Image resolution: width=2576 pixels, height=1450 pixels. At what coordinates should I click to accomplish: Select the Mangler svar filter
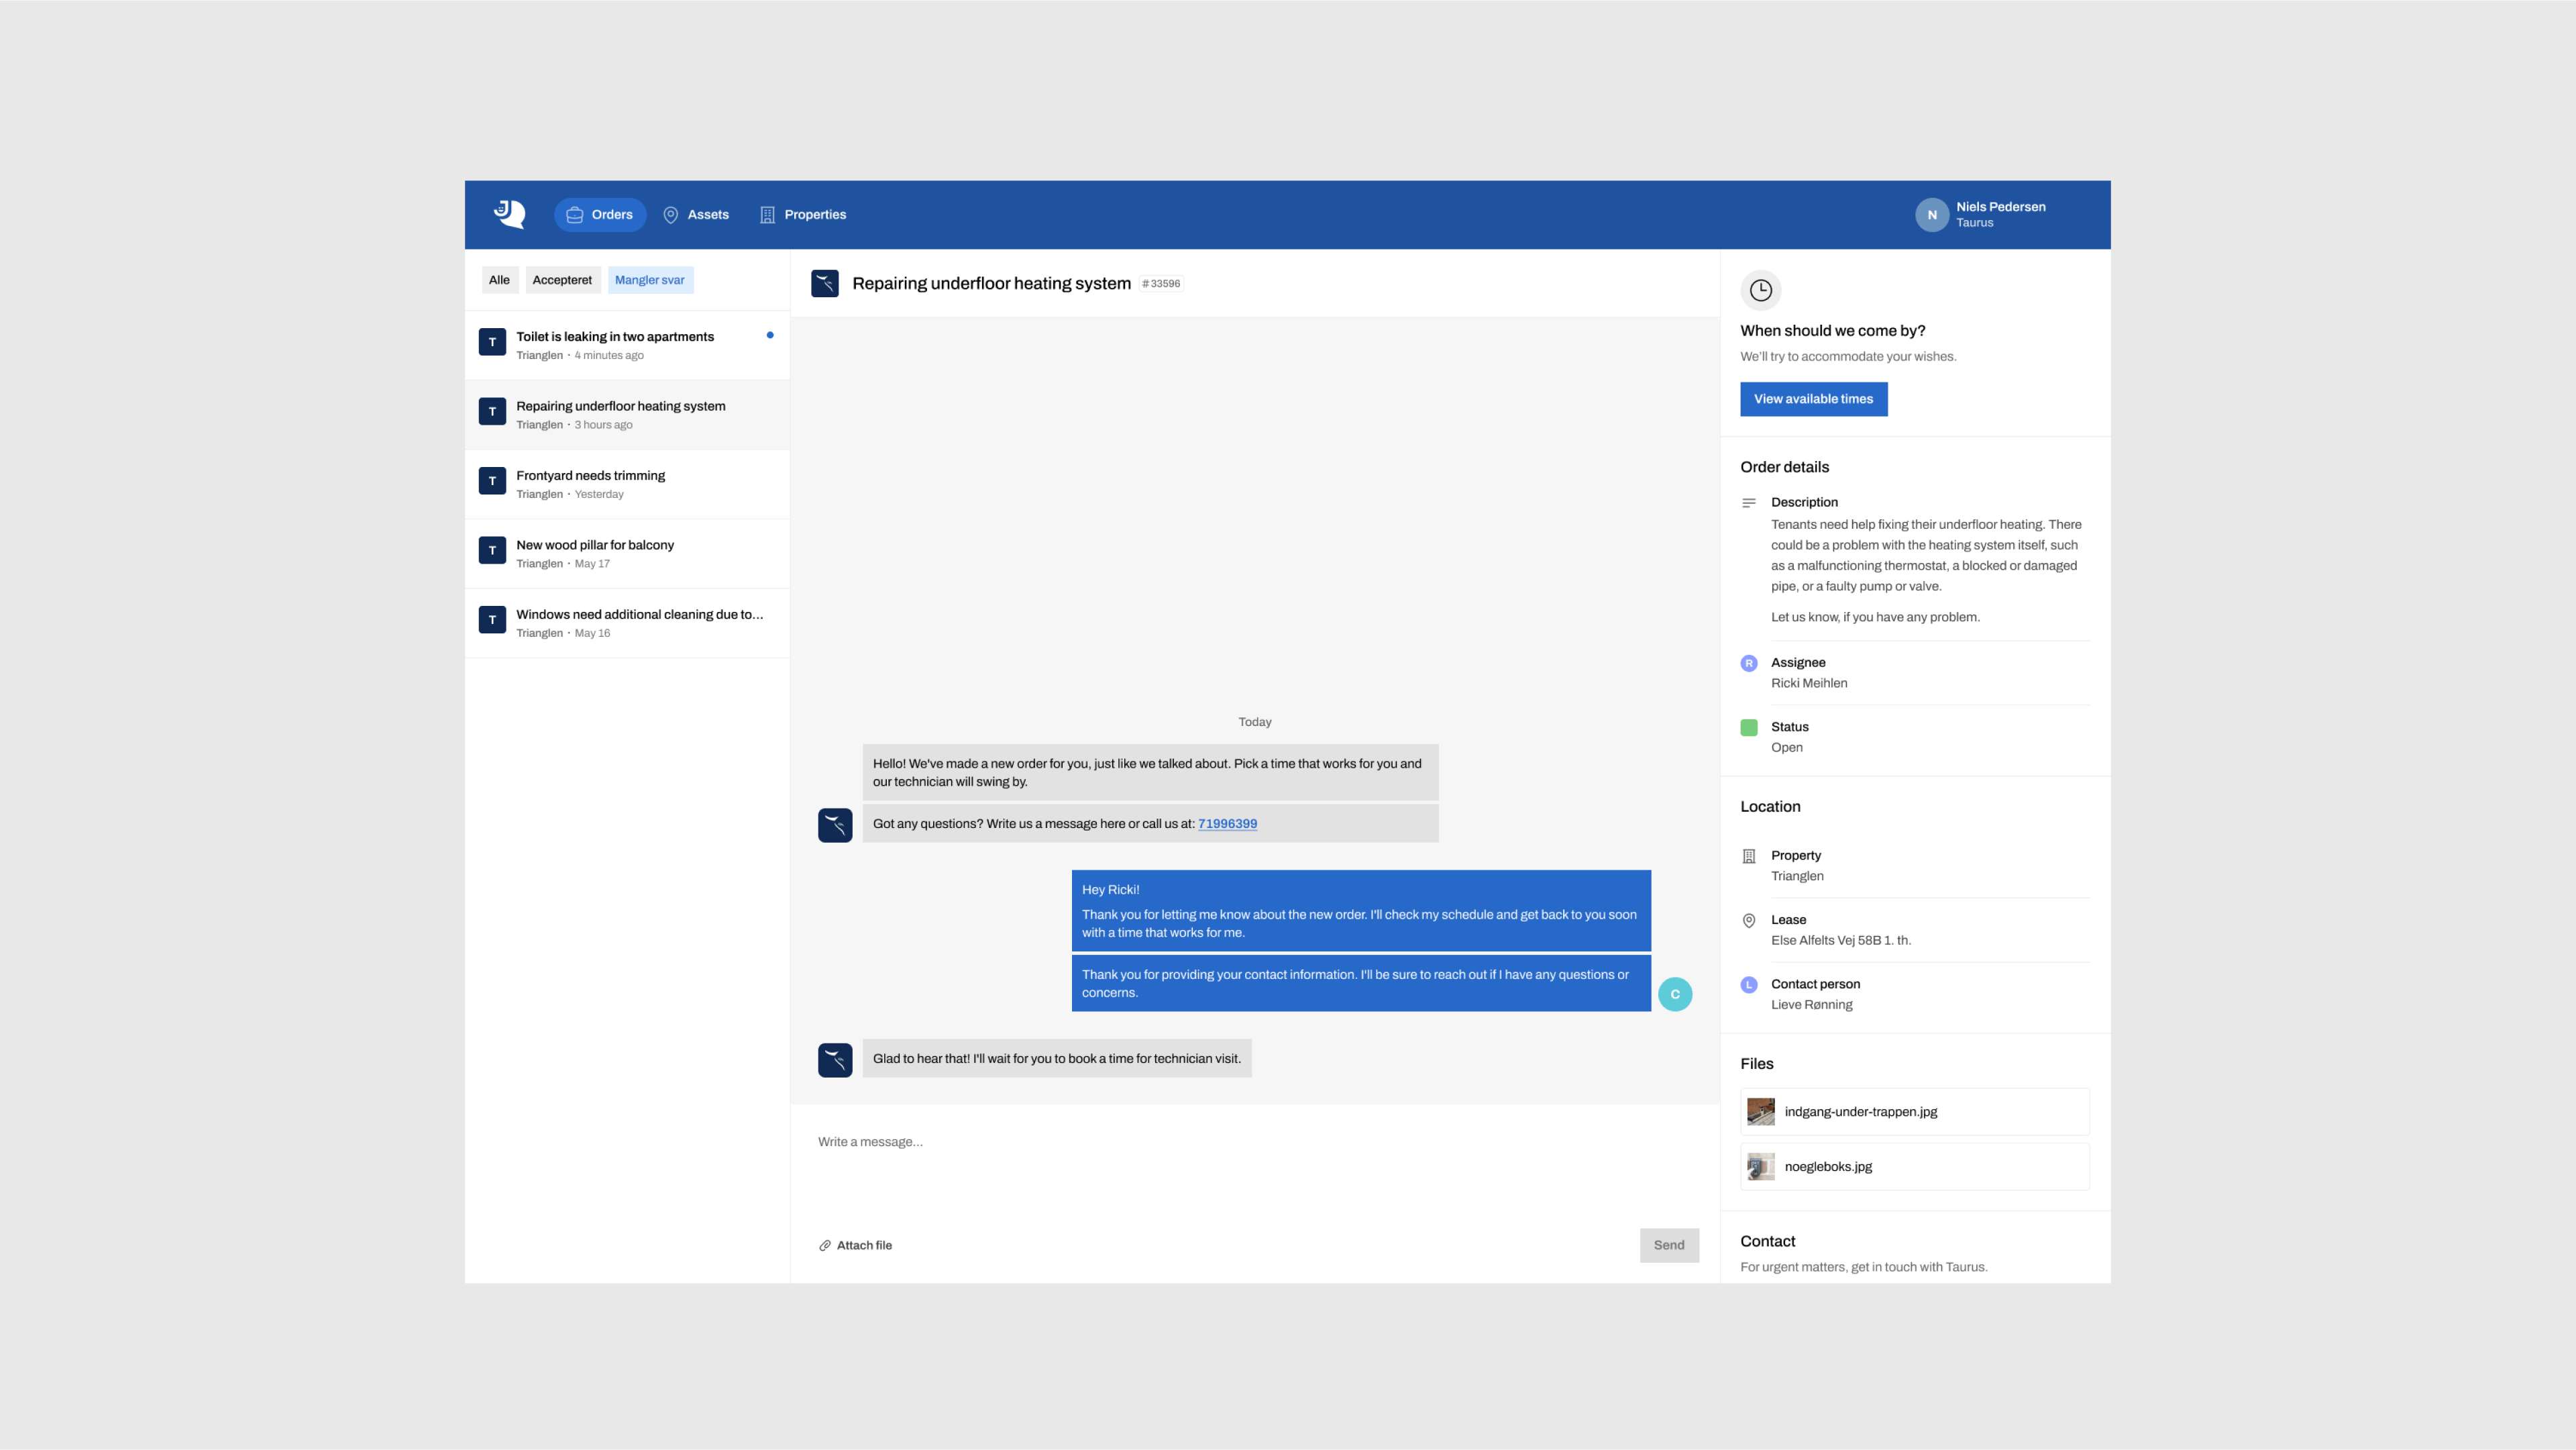point(650,280)
